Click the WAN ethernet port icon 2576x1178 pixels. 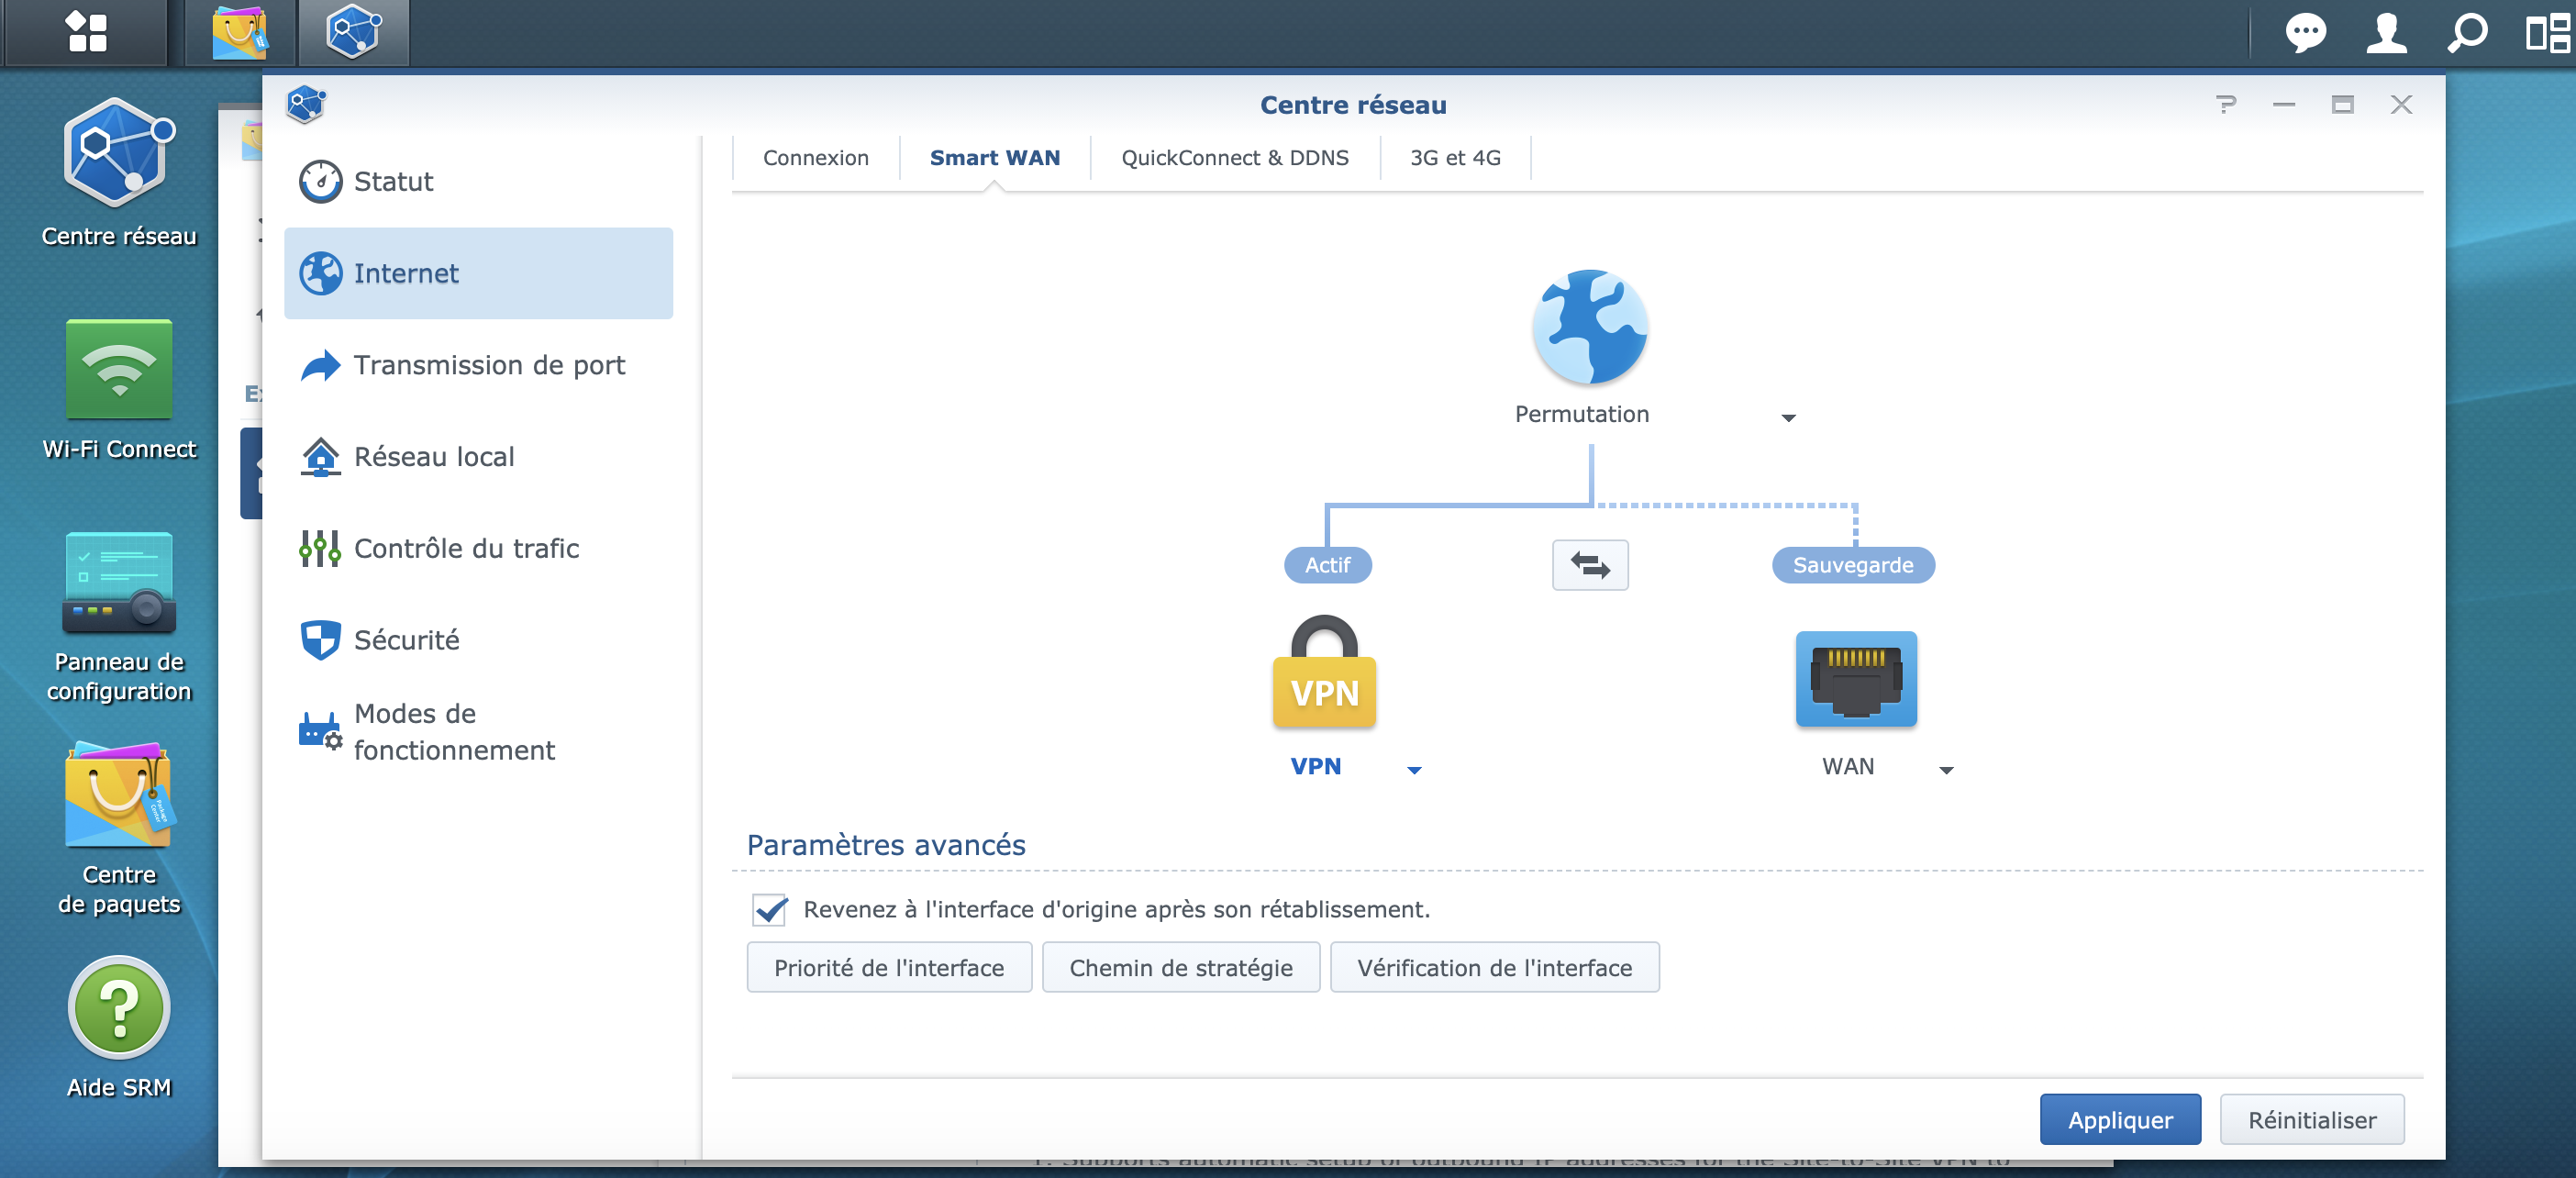(x=1855, y=678)
